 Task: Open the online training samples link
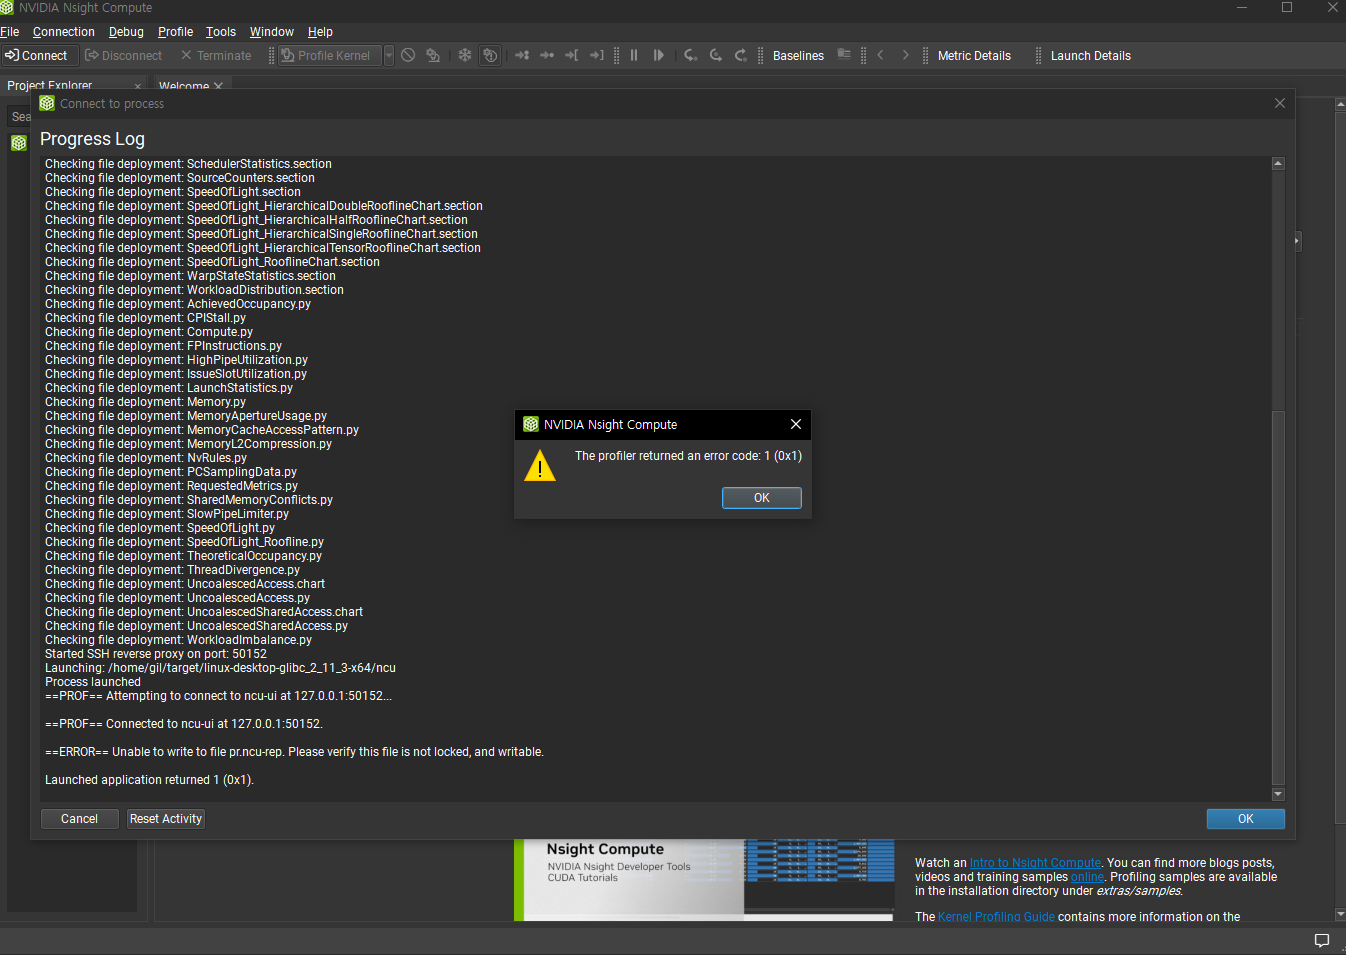coord(1087,877)
